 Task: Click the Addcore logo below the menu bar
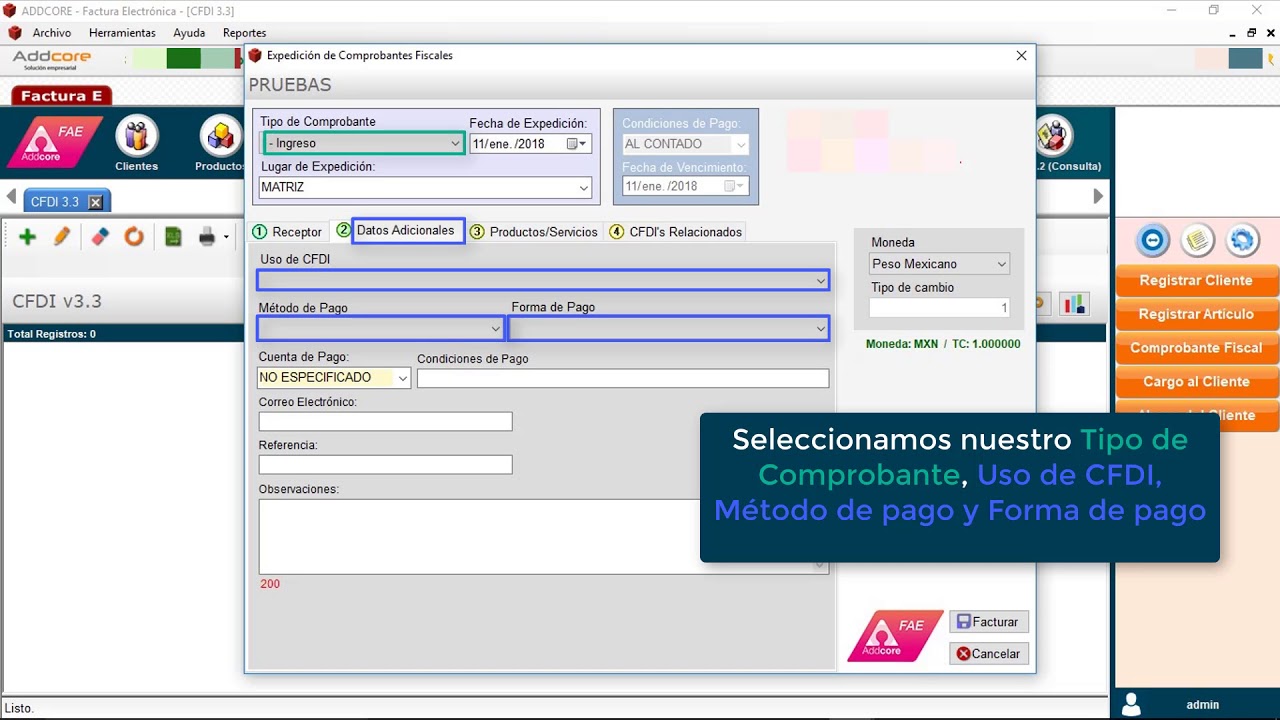(52, 60)
